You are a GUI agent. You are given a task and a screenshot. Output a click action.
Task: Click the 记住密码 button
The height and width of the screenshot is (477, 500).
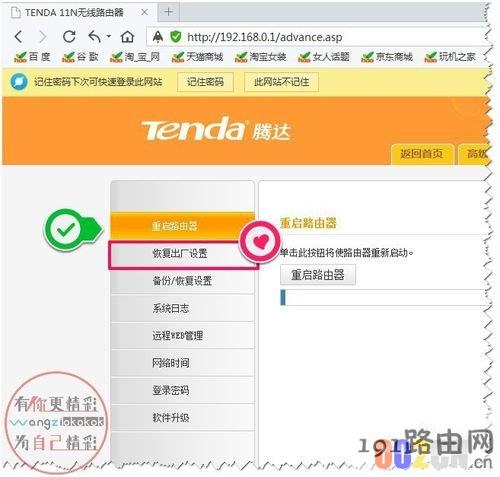click(205, 82)
